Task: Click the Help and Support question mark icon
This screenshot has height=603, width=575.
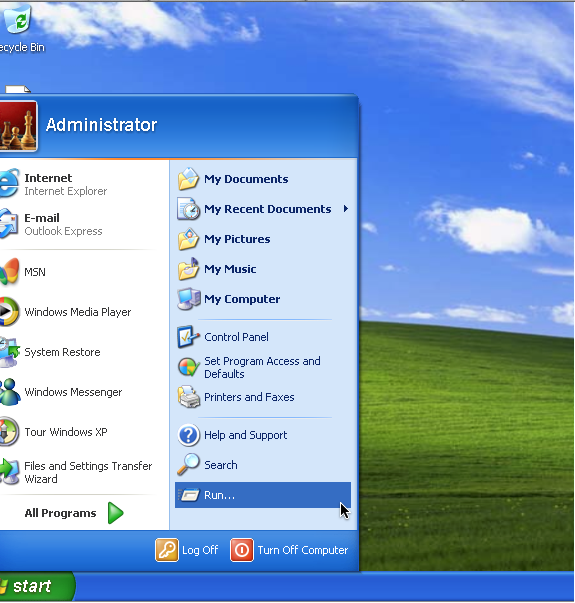Action: point(188,435)
